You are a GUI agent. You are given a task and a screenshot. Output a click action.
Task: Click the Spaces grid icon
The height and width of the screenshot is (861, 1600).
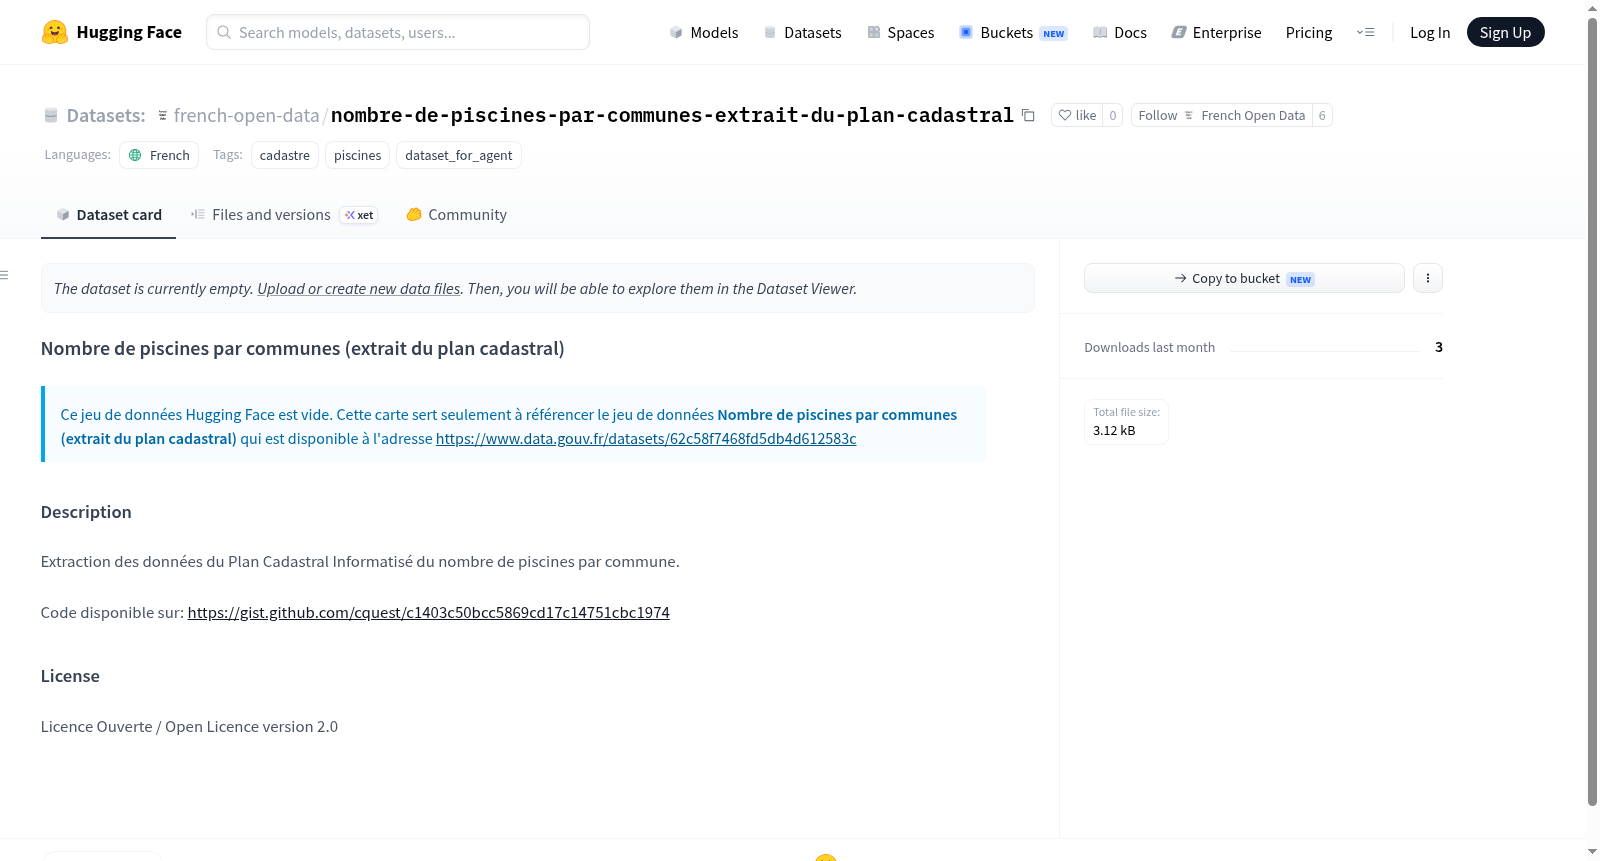coord(874,32)
